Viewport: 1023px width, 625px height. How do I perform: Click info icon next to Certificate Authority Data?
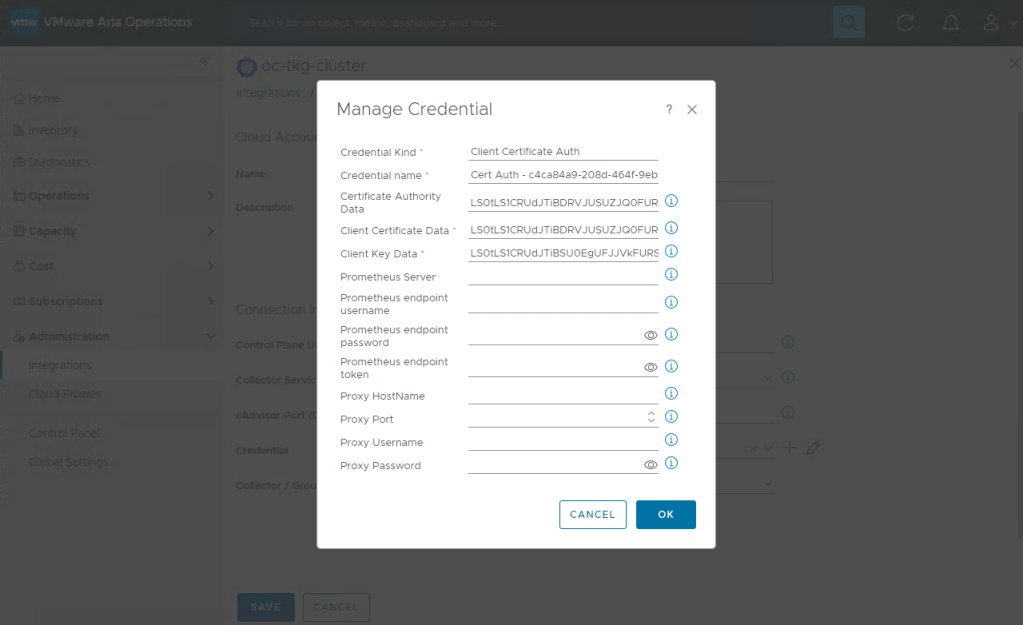(672, 201)
